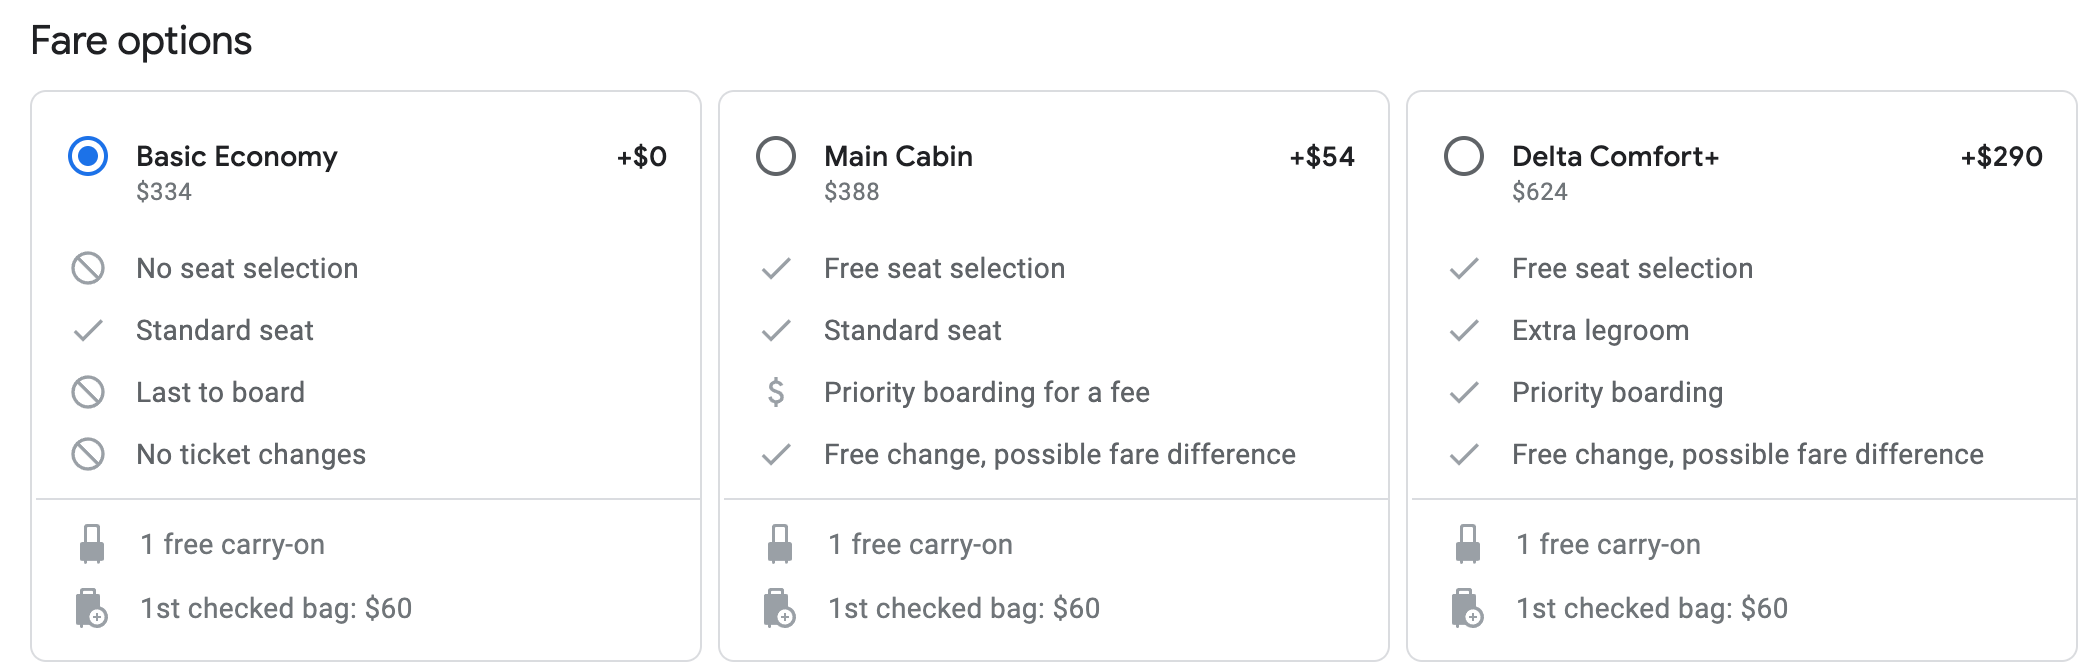The height and width of the screenshot is (666, 2088).
Task: Click the dollar sign priority boarding icon
Action: click(x=776, y=392)
